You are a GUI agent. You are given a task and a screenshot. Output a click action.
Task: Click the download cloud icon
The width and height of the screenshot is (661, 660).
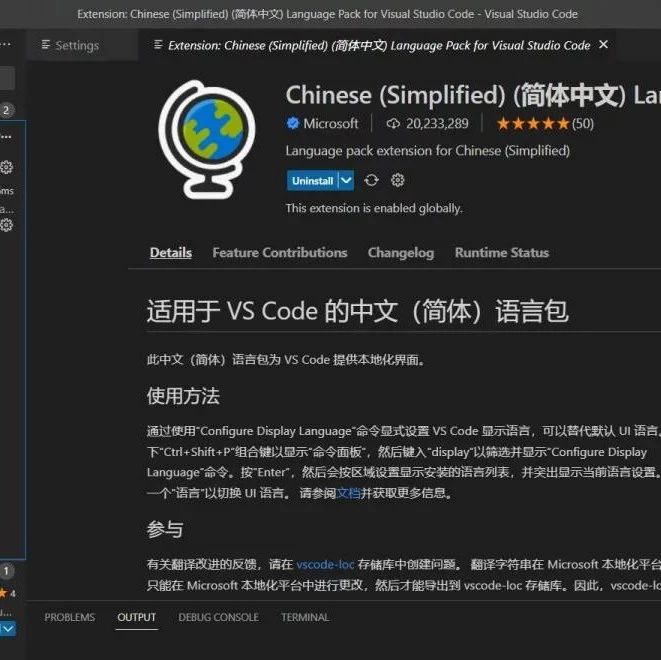coord(393,123)
